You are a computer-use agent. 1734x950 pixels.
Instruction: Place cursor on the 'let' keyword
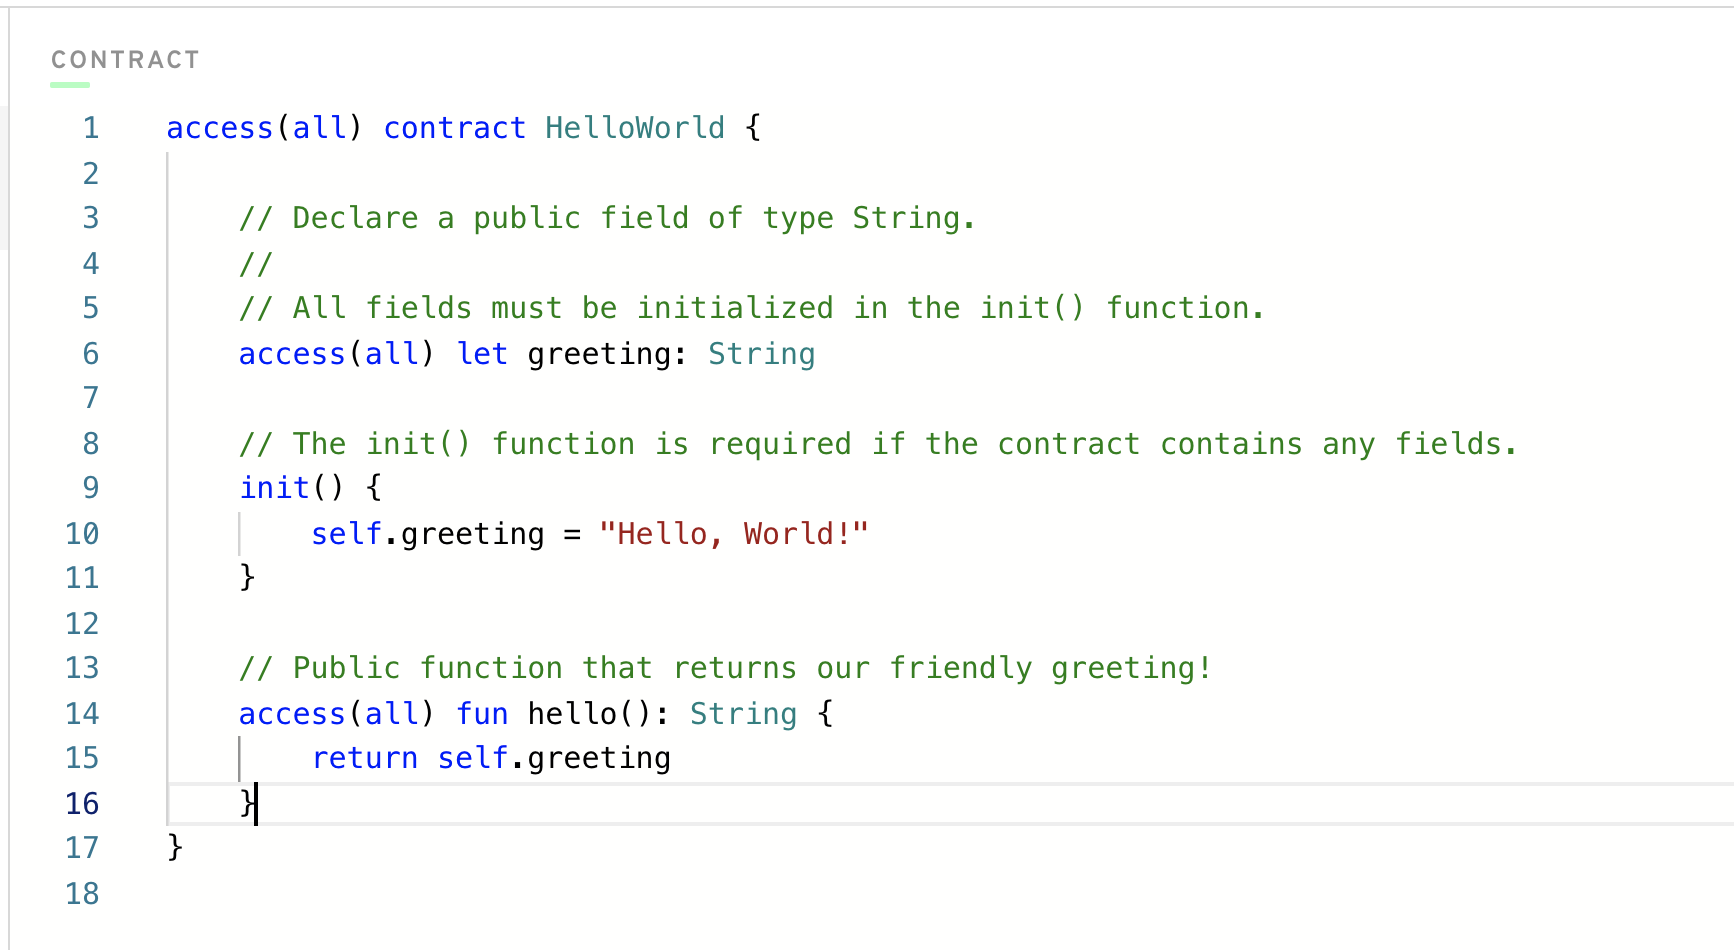[483, 354]
